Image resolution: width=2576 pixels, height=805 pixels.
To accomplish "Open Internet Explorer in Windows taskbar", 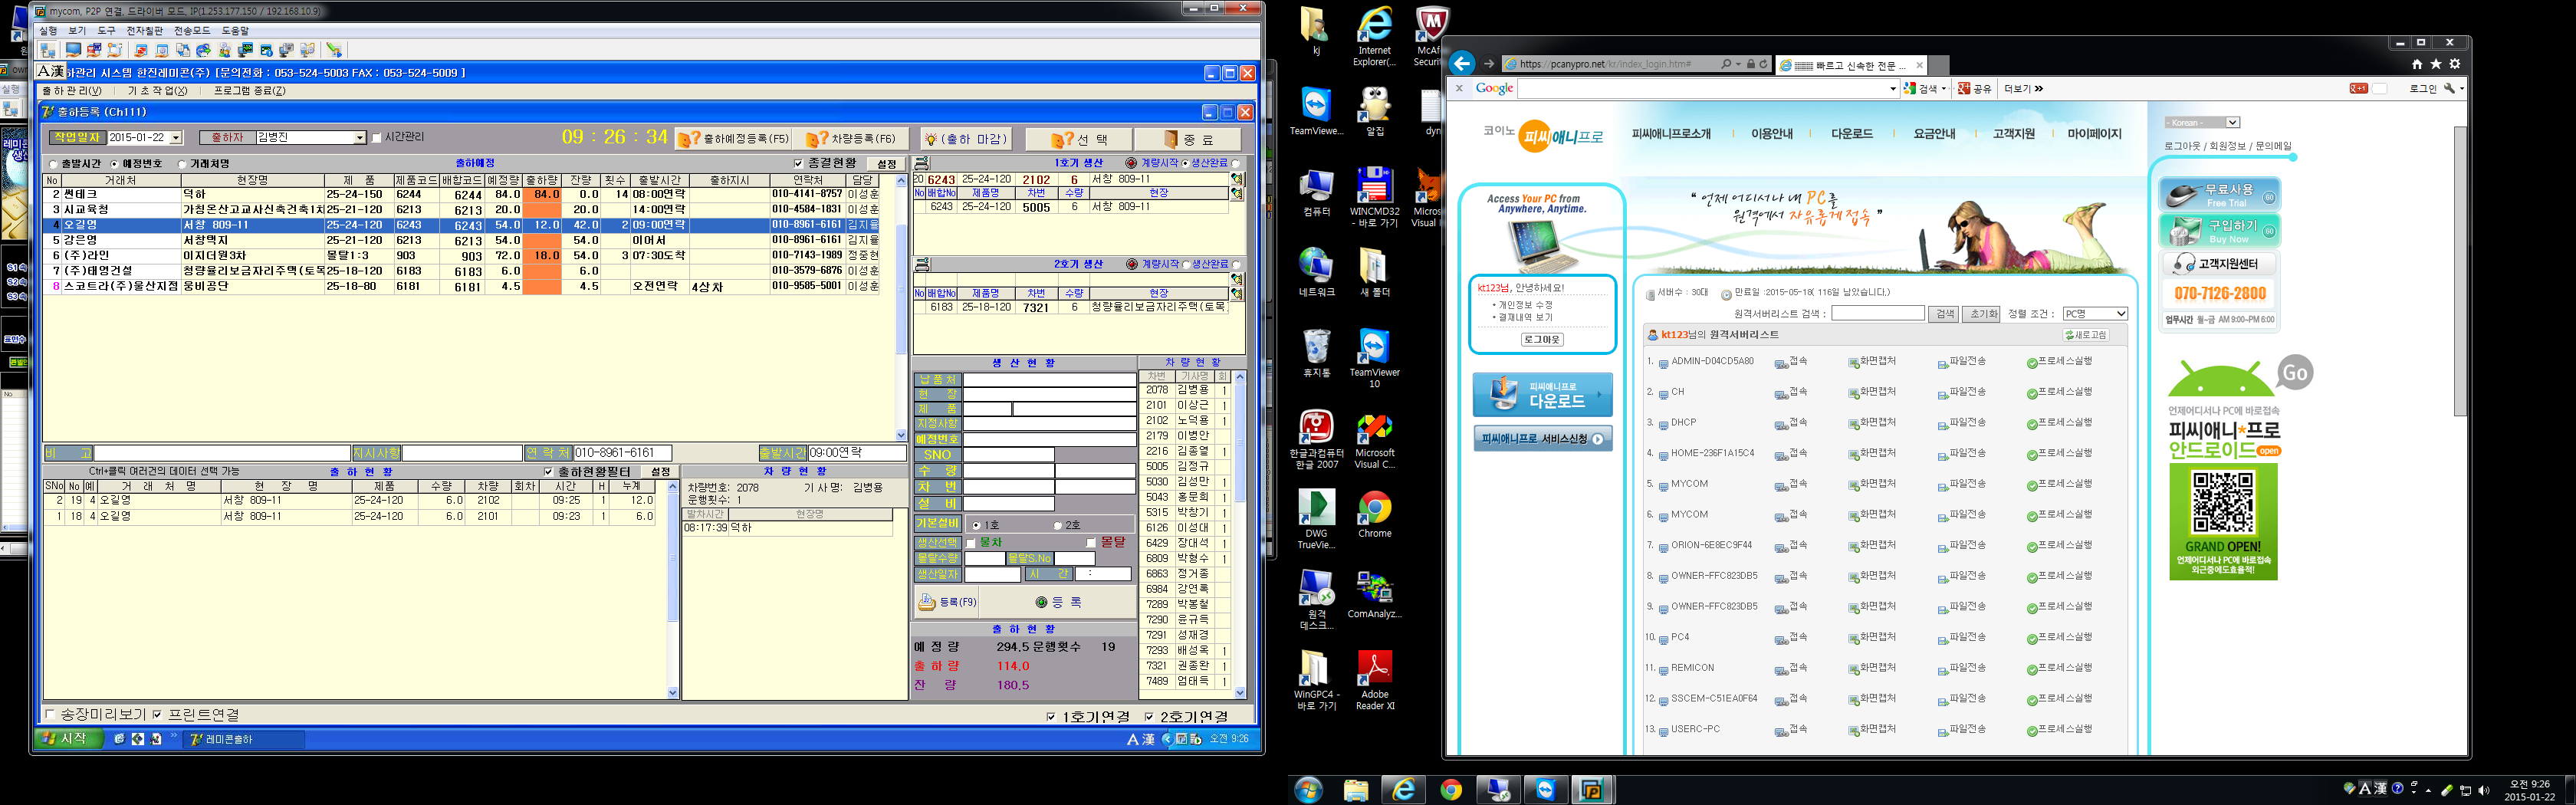I will (x=1403, y=790).
